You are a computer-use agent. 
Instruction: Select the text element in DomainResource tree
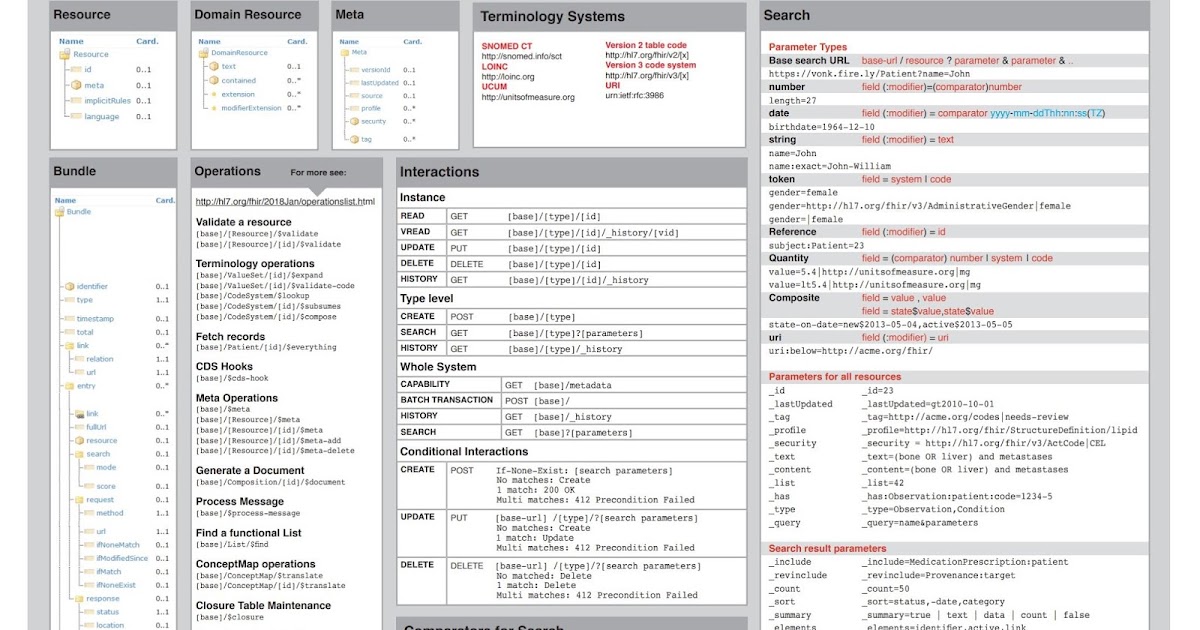pyautogui.click(x=229, y=66)
